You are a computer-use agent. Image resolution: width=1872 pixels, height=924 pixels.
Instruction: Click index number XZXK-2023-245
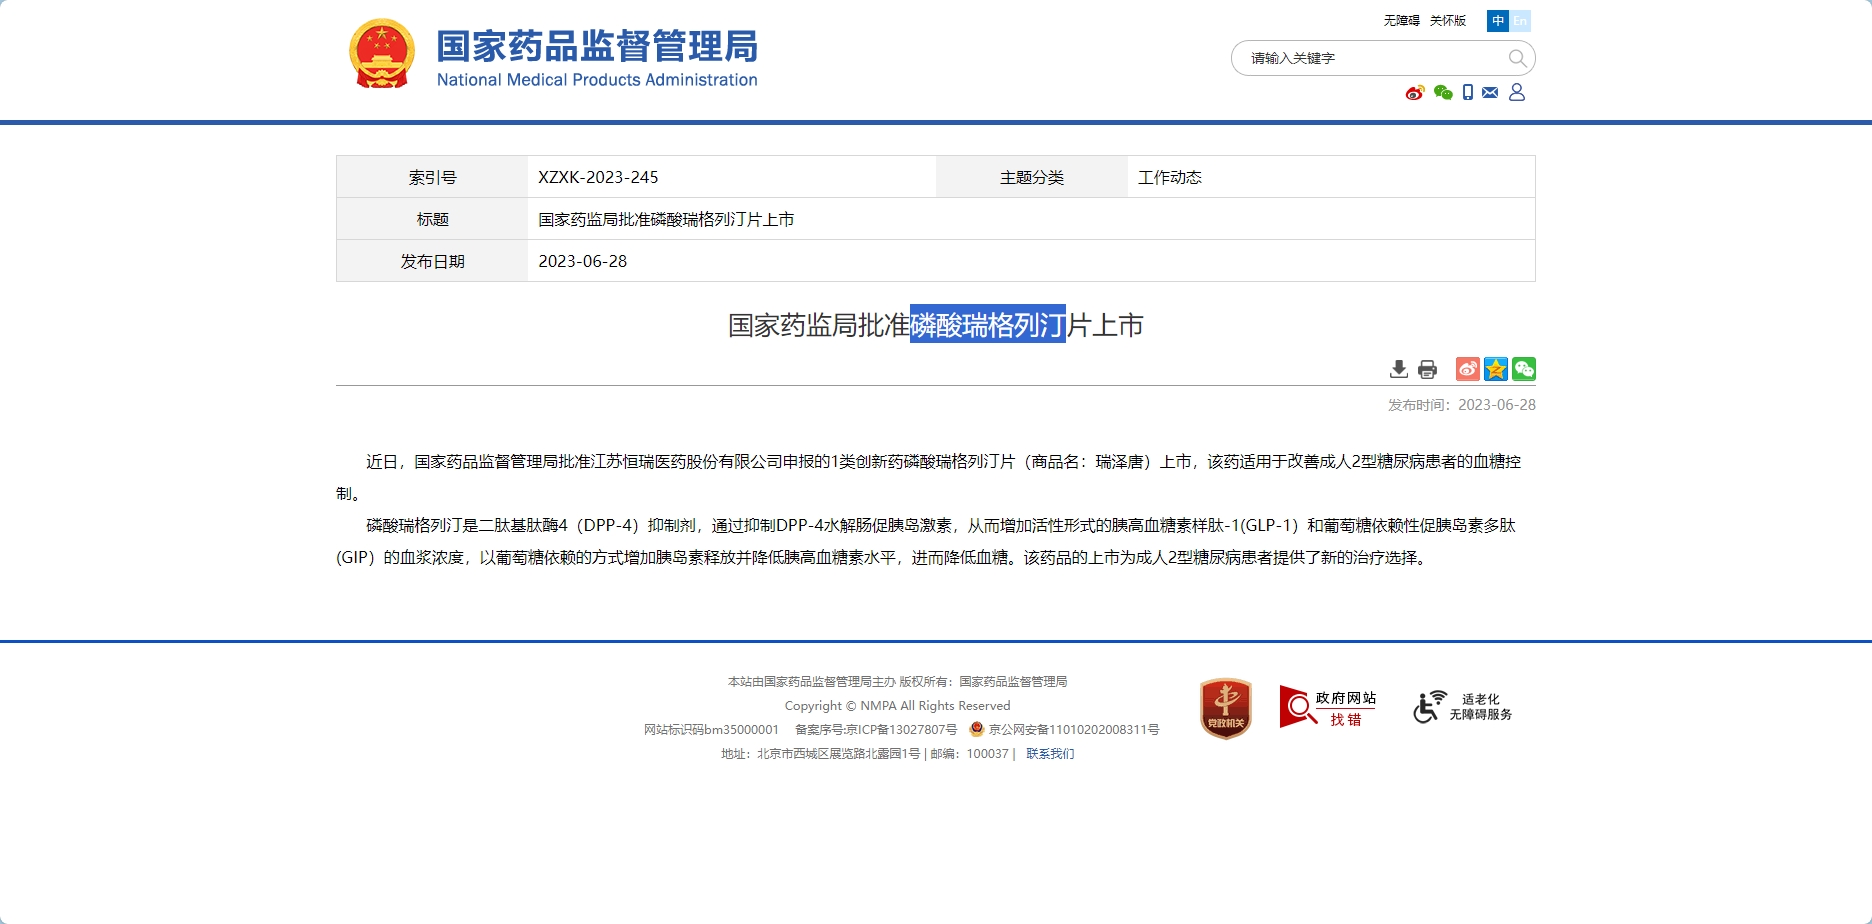598,177
